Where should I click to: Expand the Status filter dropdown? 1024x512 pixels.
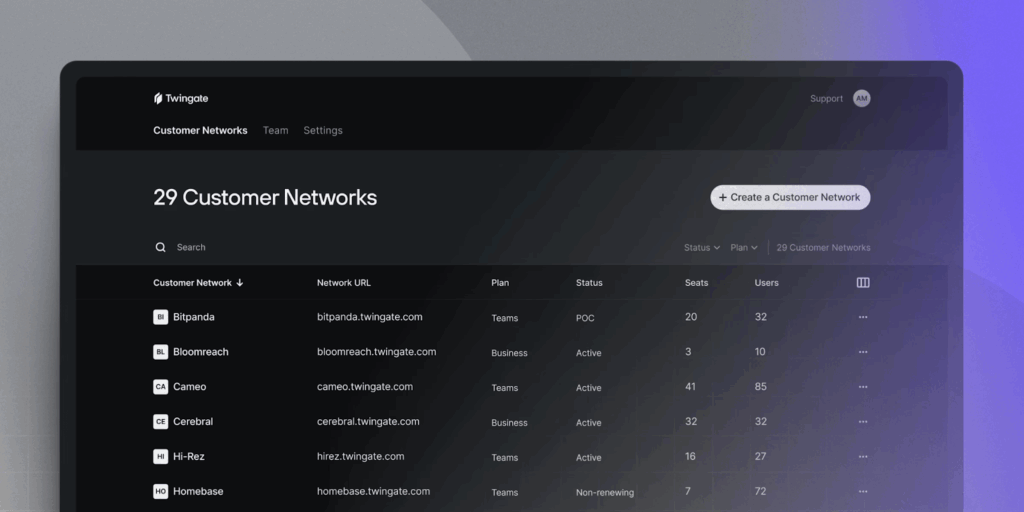(x=701, y=248)
